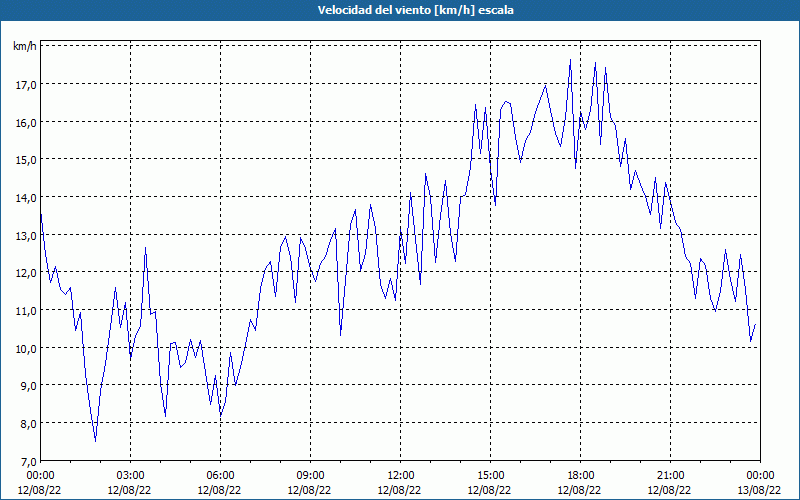Select the 12,0 y-axis value

[26, 272]
